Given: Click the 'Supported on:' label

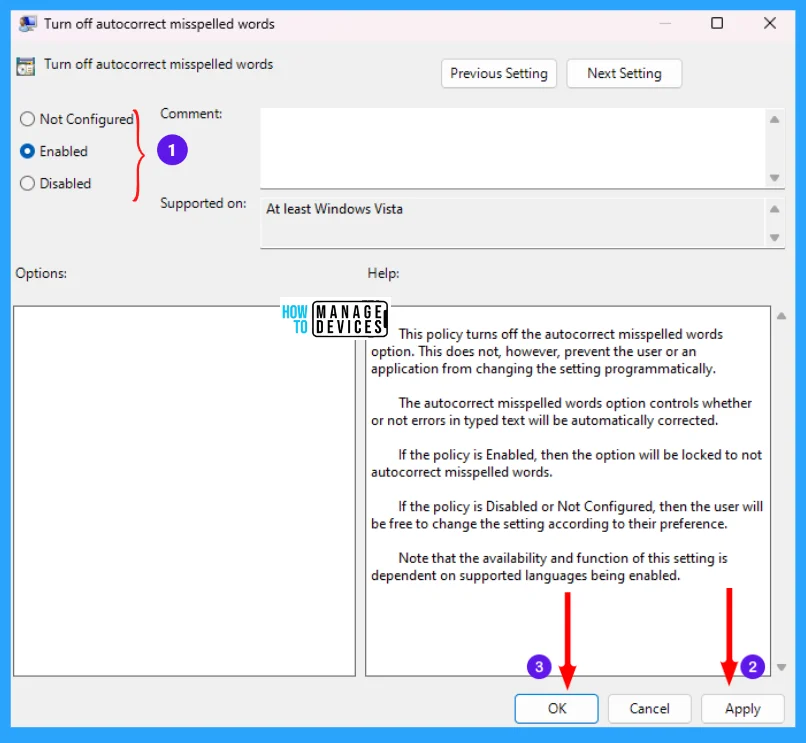Looking at the screenshot, I should (x=204, y=204).
